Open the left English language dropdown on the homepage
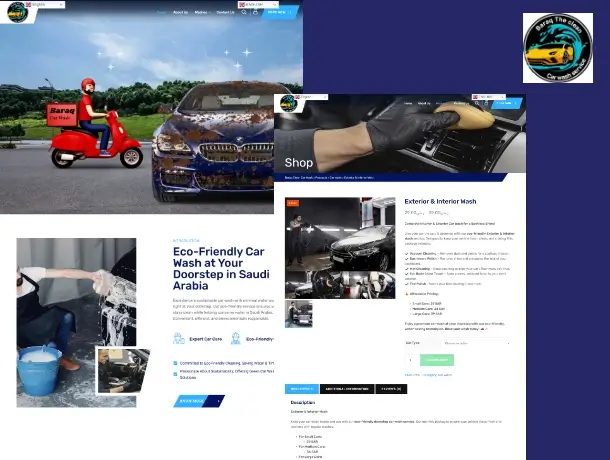 pos(44,5)
